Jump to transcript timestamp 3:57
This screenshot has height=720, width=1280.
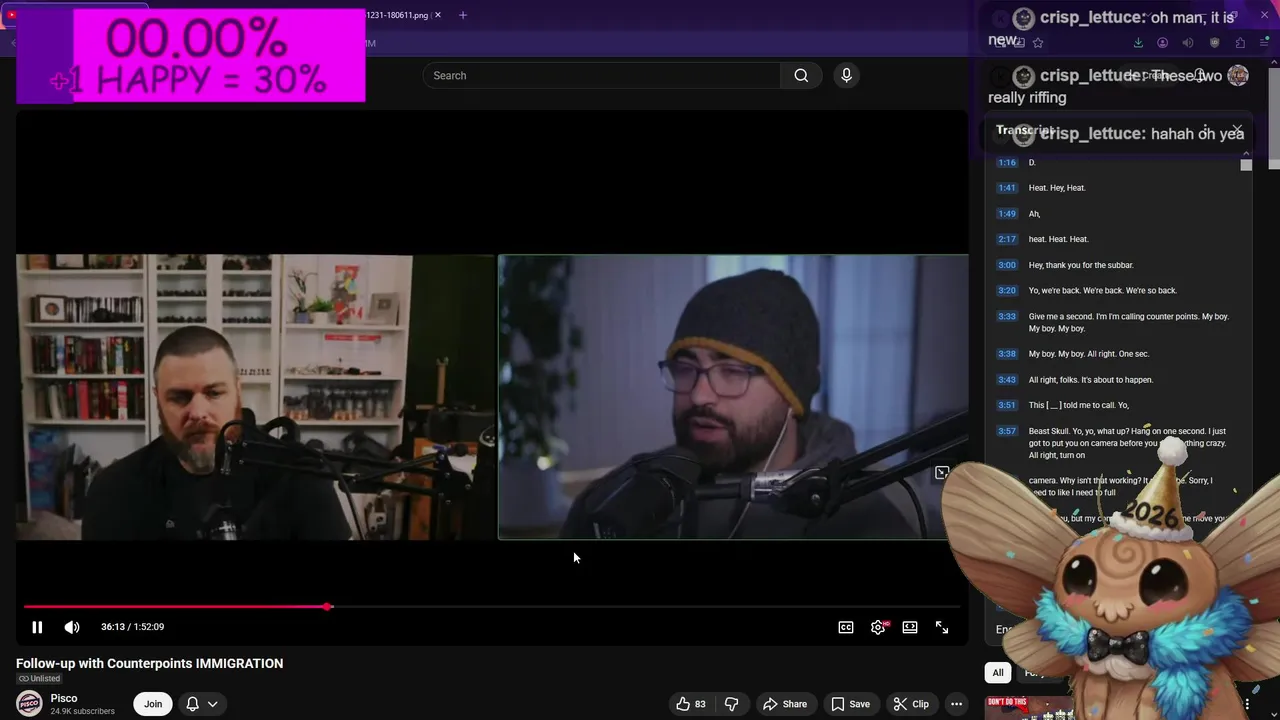[1007, 431]
